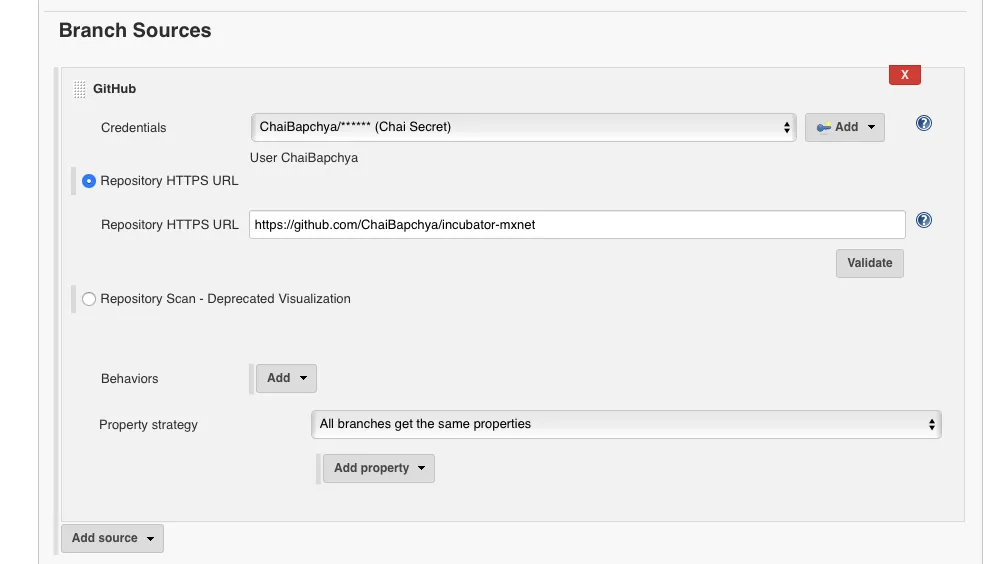
Task: Click the GitHub source drag handle
Action: click(80, 90)
